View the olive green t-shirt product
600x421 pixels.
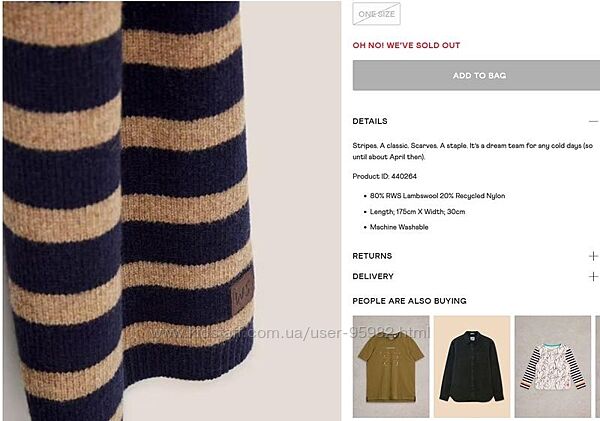pyautogui.click(x=391, y=366)
